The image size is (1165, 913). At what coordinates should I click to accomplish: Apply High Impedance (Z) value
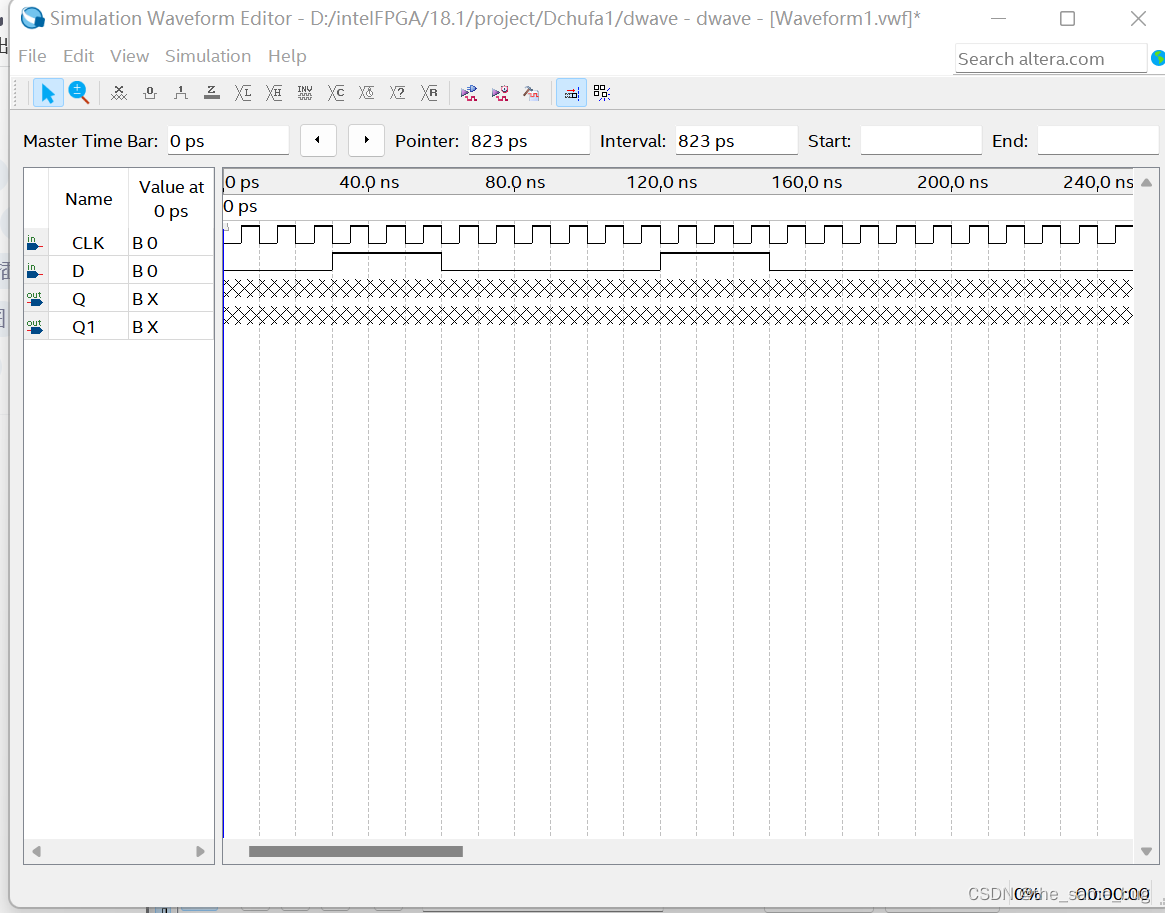[x=212, y=93]
